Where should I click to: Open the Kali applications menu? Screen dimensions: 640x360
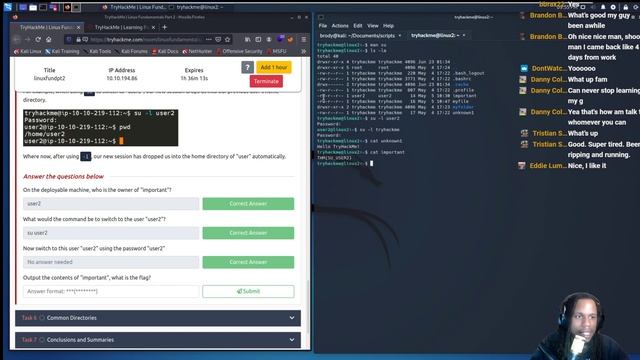[7, 7]
